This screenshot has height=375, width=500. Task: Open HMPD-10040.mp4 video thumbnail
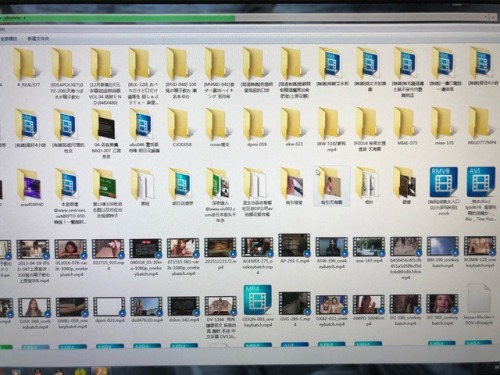tap(369, 305)
